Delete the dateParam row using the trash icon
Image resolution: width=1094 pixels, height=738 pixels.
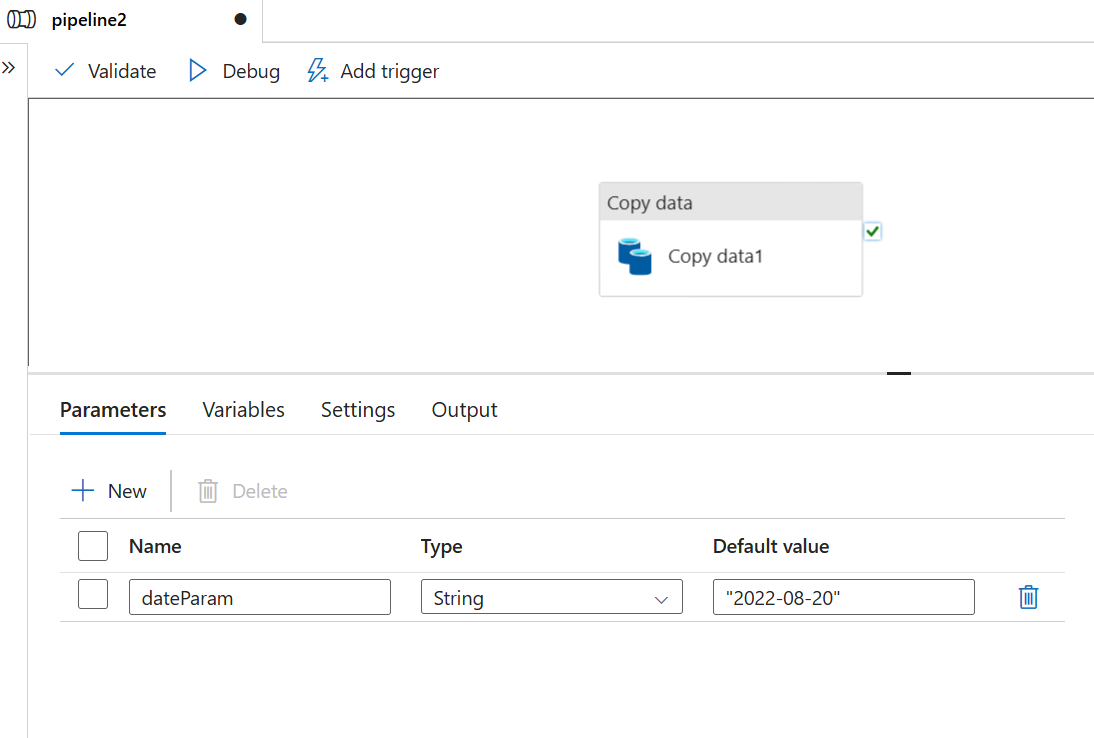pyautogui.click(x=1028, y=596)
